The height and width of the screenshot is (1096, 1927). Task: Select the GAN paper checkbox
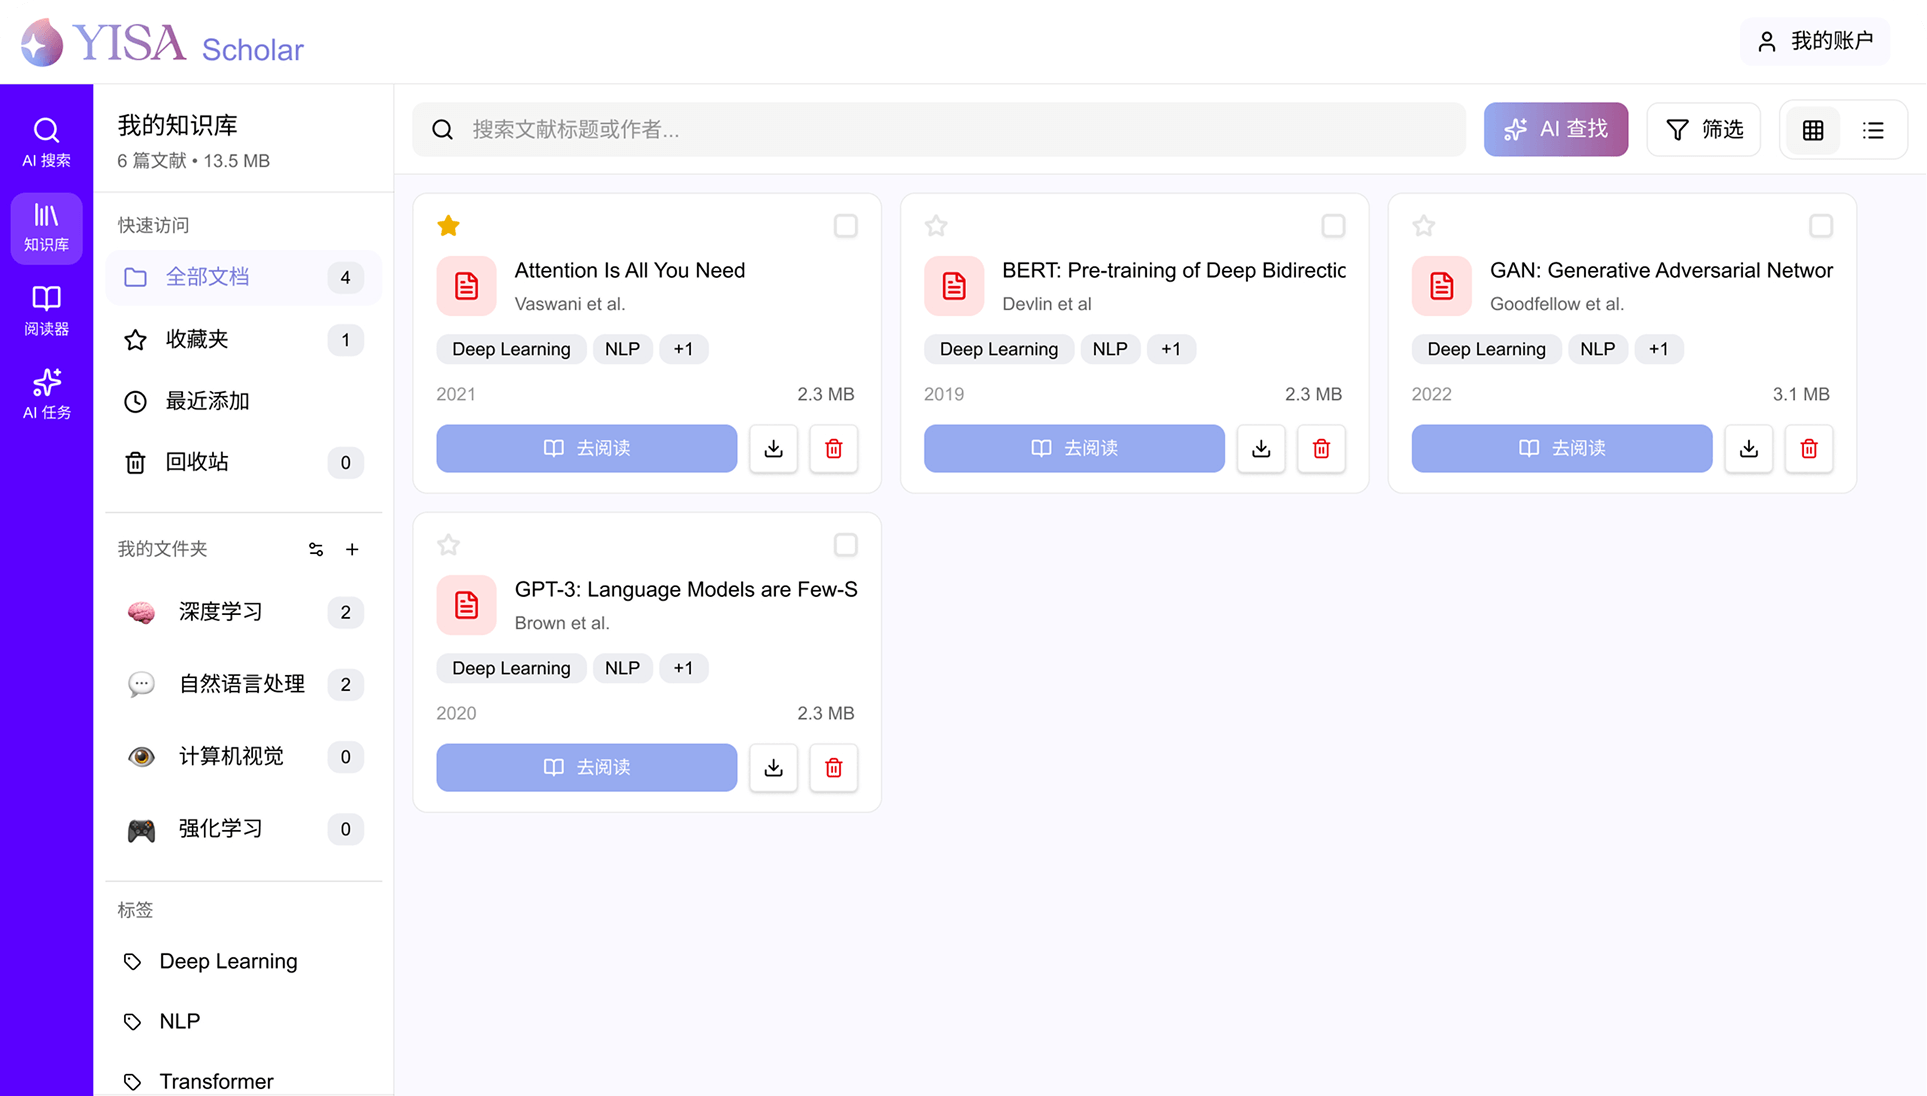[x=1820, y=226]
